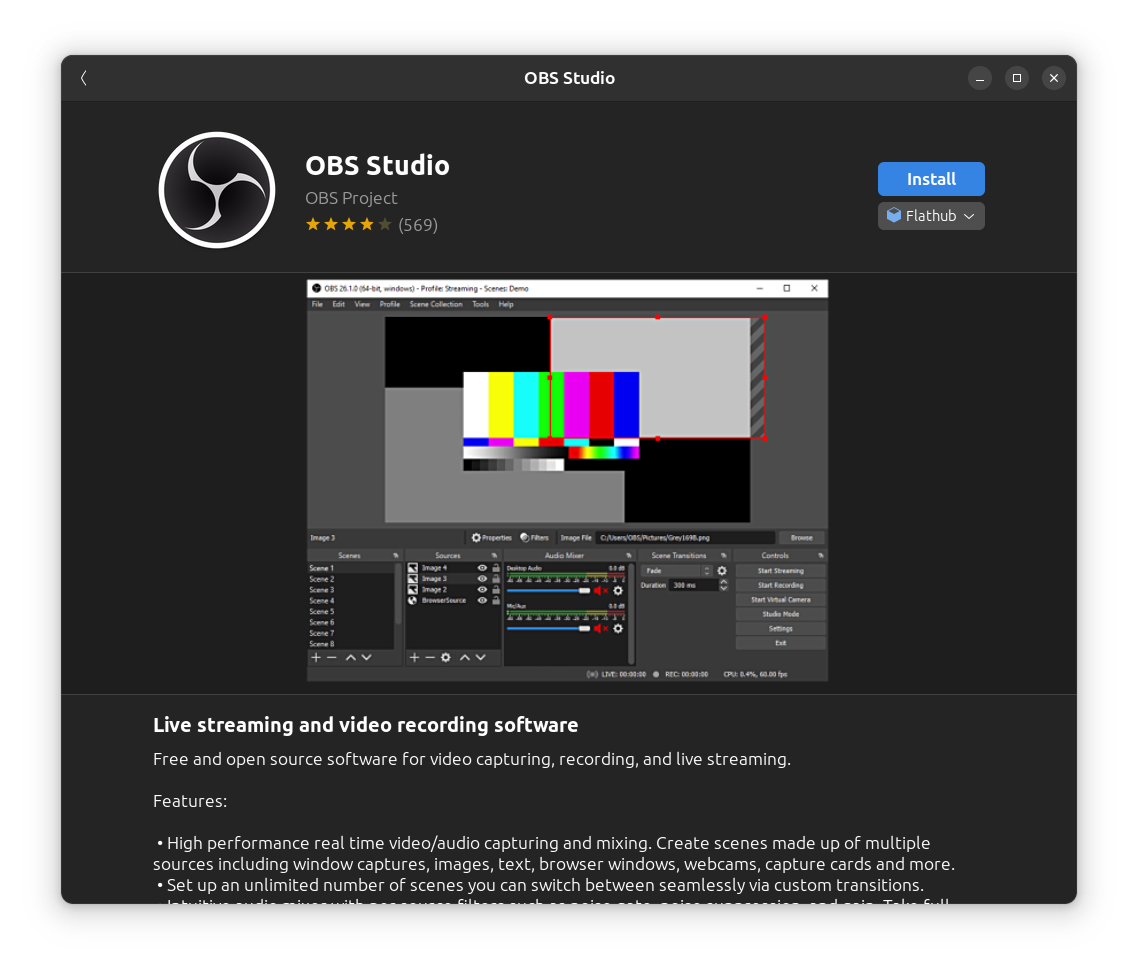The height and width of the screenshot is (971, 1138).
Task: Open Mic/Aux audio settings gear
Action: (x=618, y=628)
